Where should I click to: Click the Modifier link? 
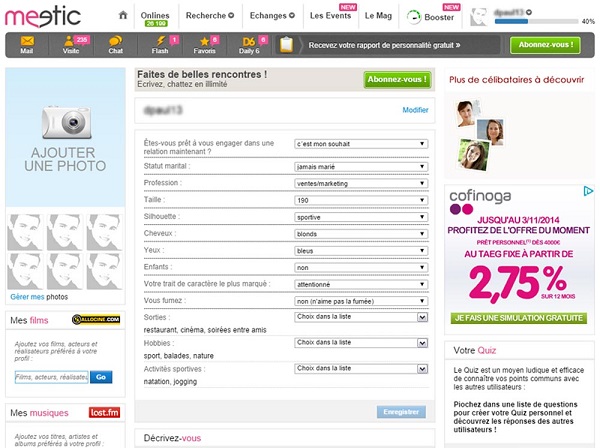415,110
